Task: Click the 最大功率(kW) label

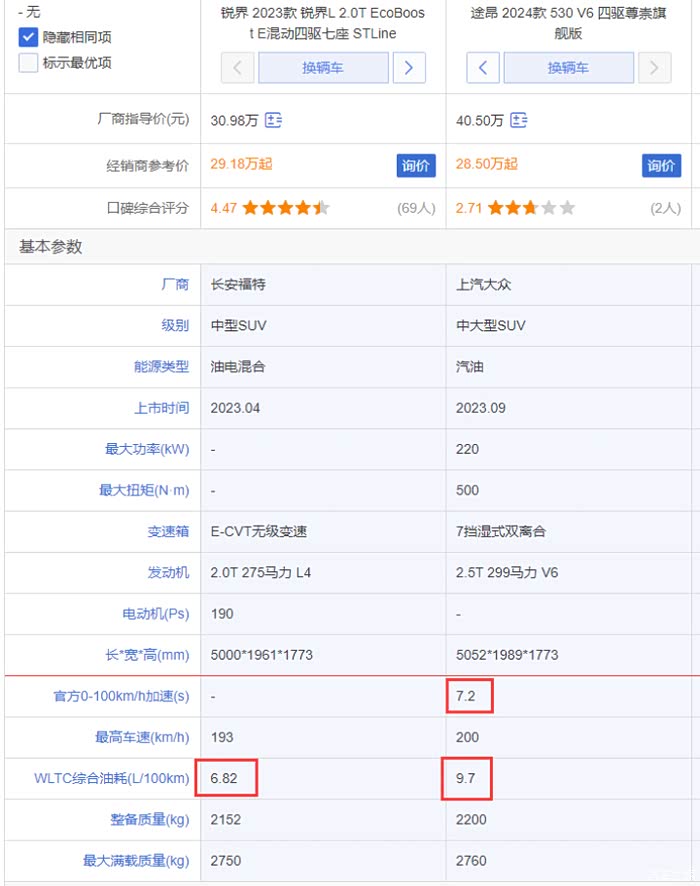Action: pyautogui.click(x=147, y=449)
